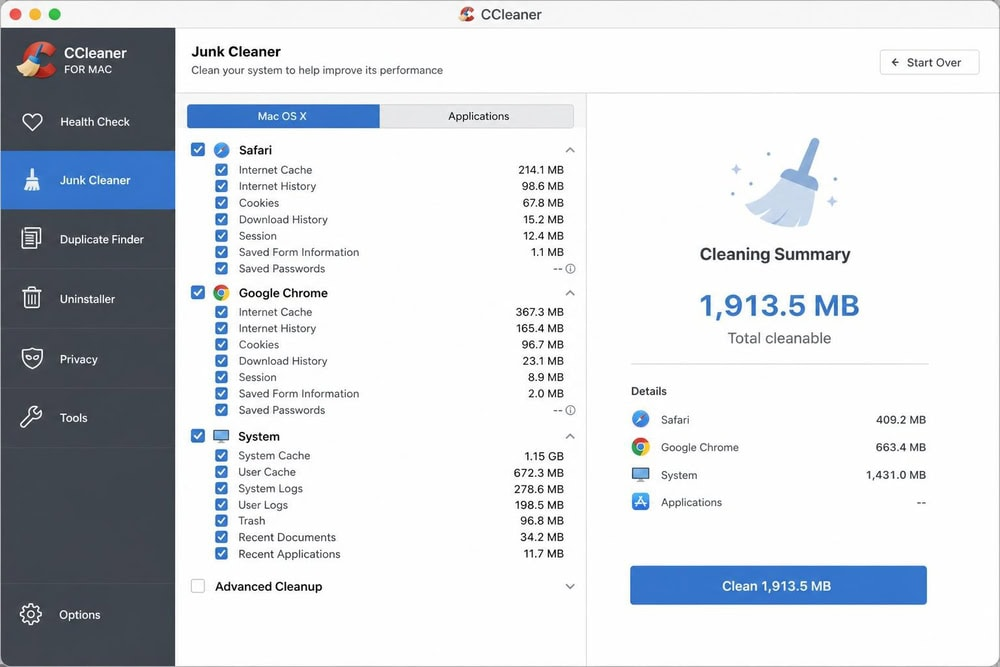Screen dimensions: 1000x667
Task: Click the Applications App Store icon in Details
Action: click(640, 502)
